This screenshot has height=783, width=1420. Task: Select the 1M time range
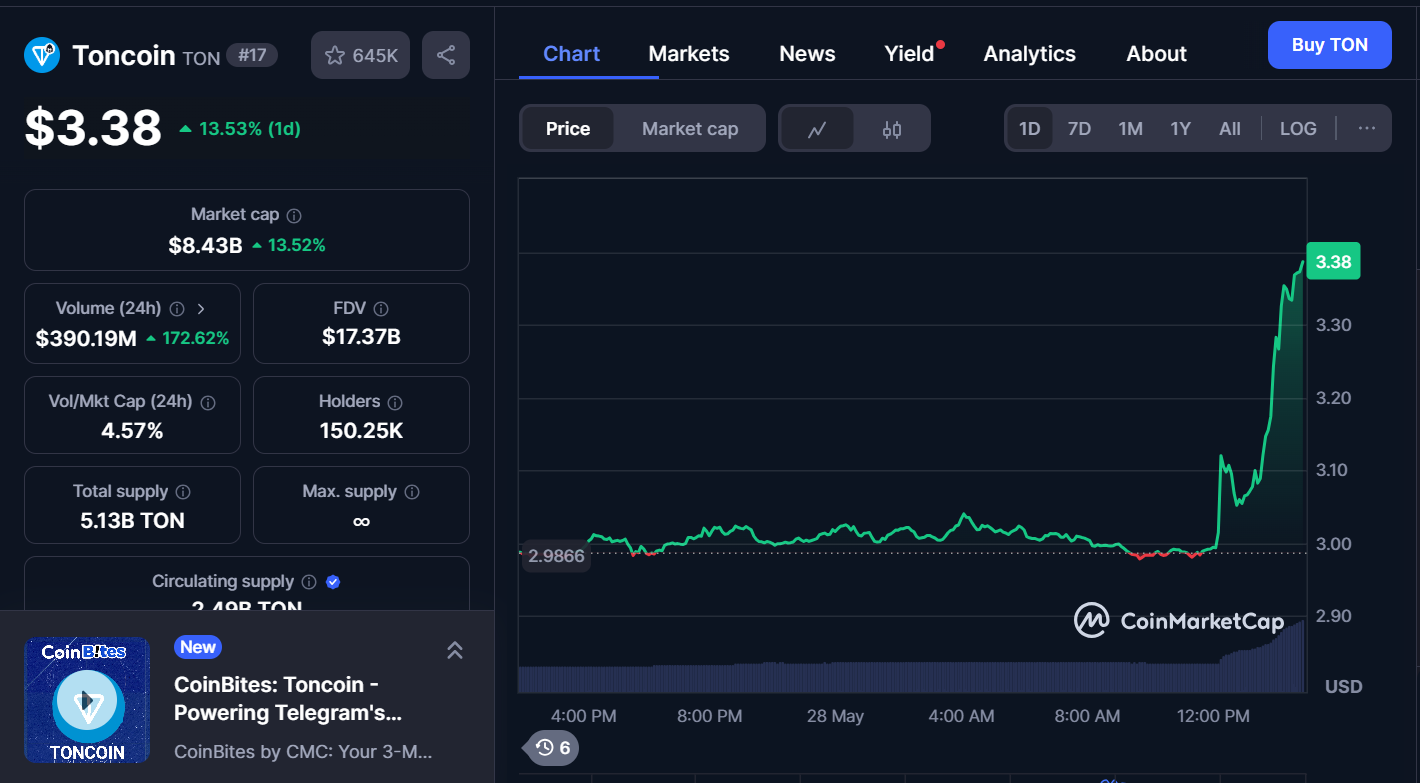[1130, 128]
